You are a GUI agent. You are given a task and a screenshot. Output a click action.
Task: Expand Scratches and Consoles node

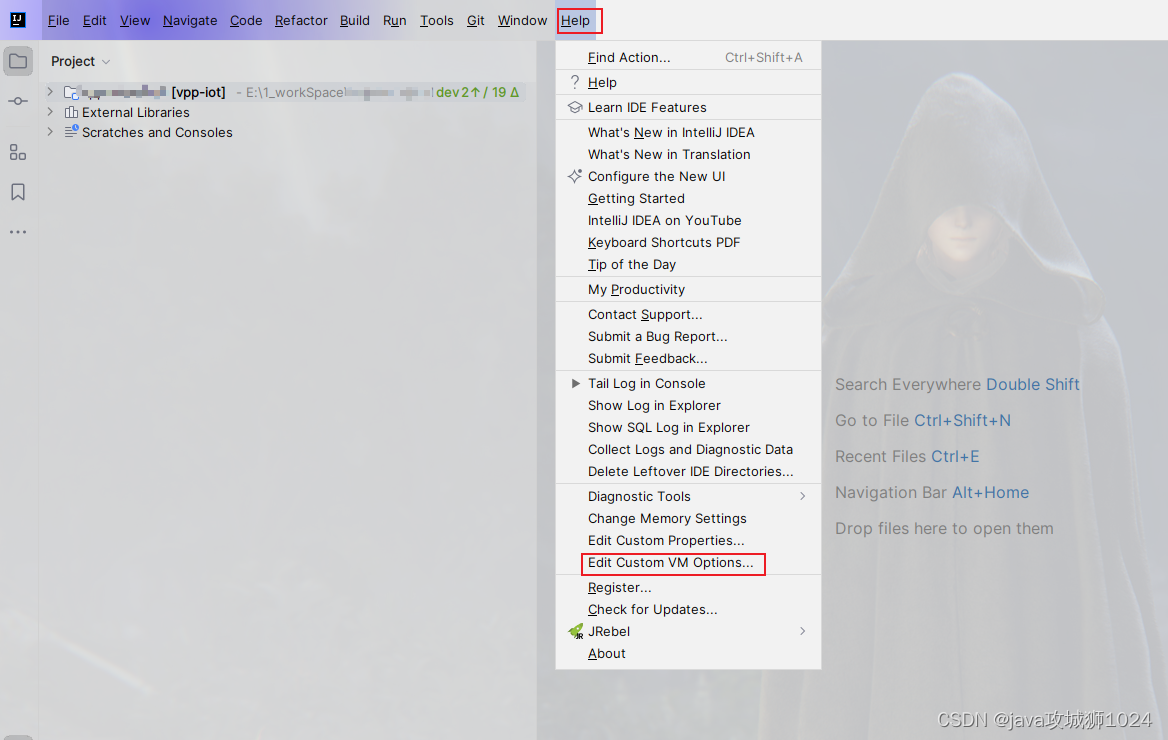point(50,132)
